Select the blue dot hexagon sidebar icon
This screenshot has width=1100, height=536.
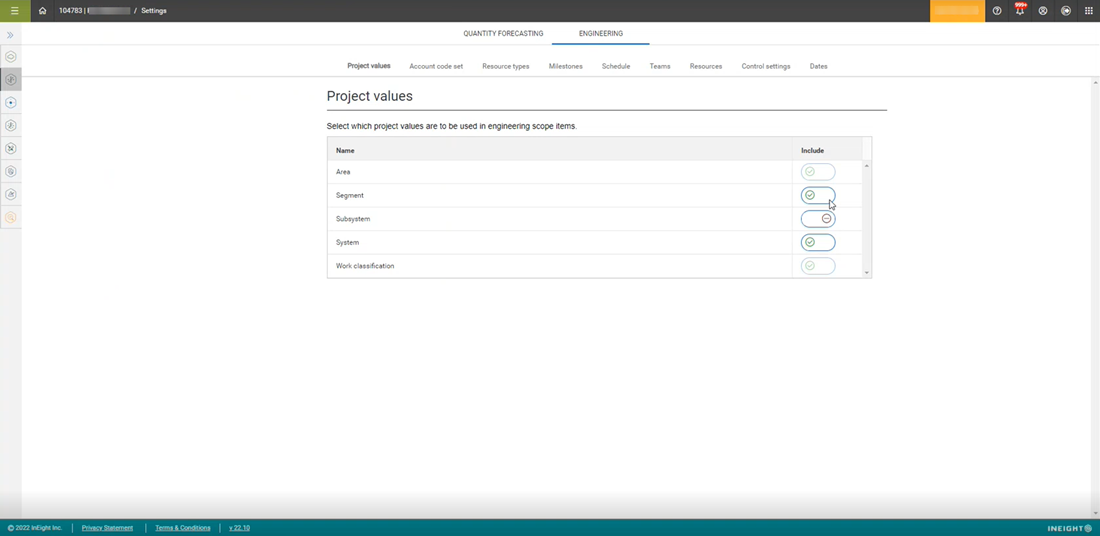pyautogui.click(x=11, y=103)
